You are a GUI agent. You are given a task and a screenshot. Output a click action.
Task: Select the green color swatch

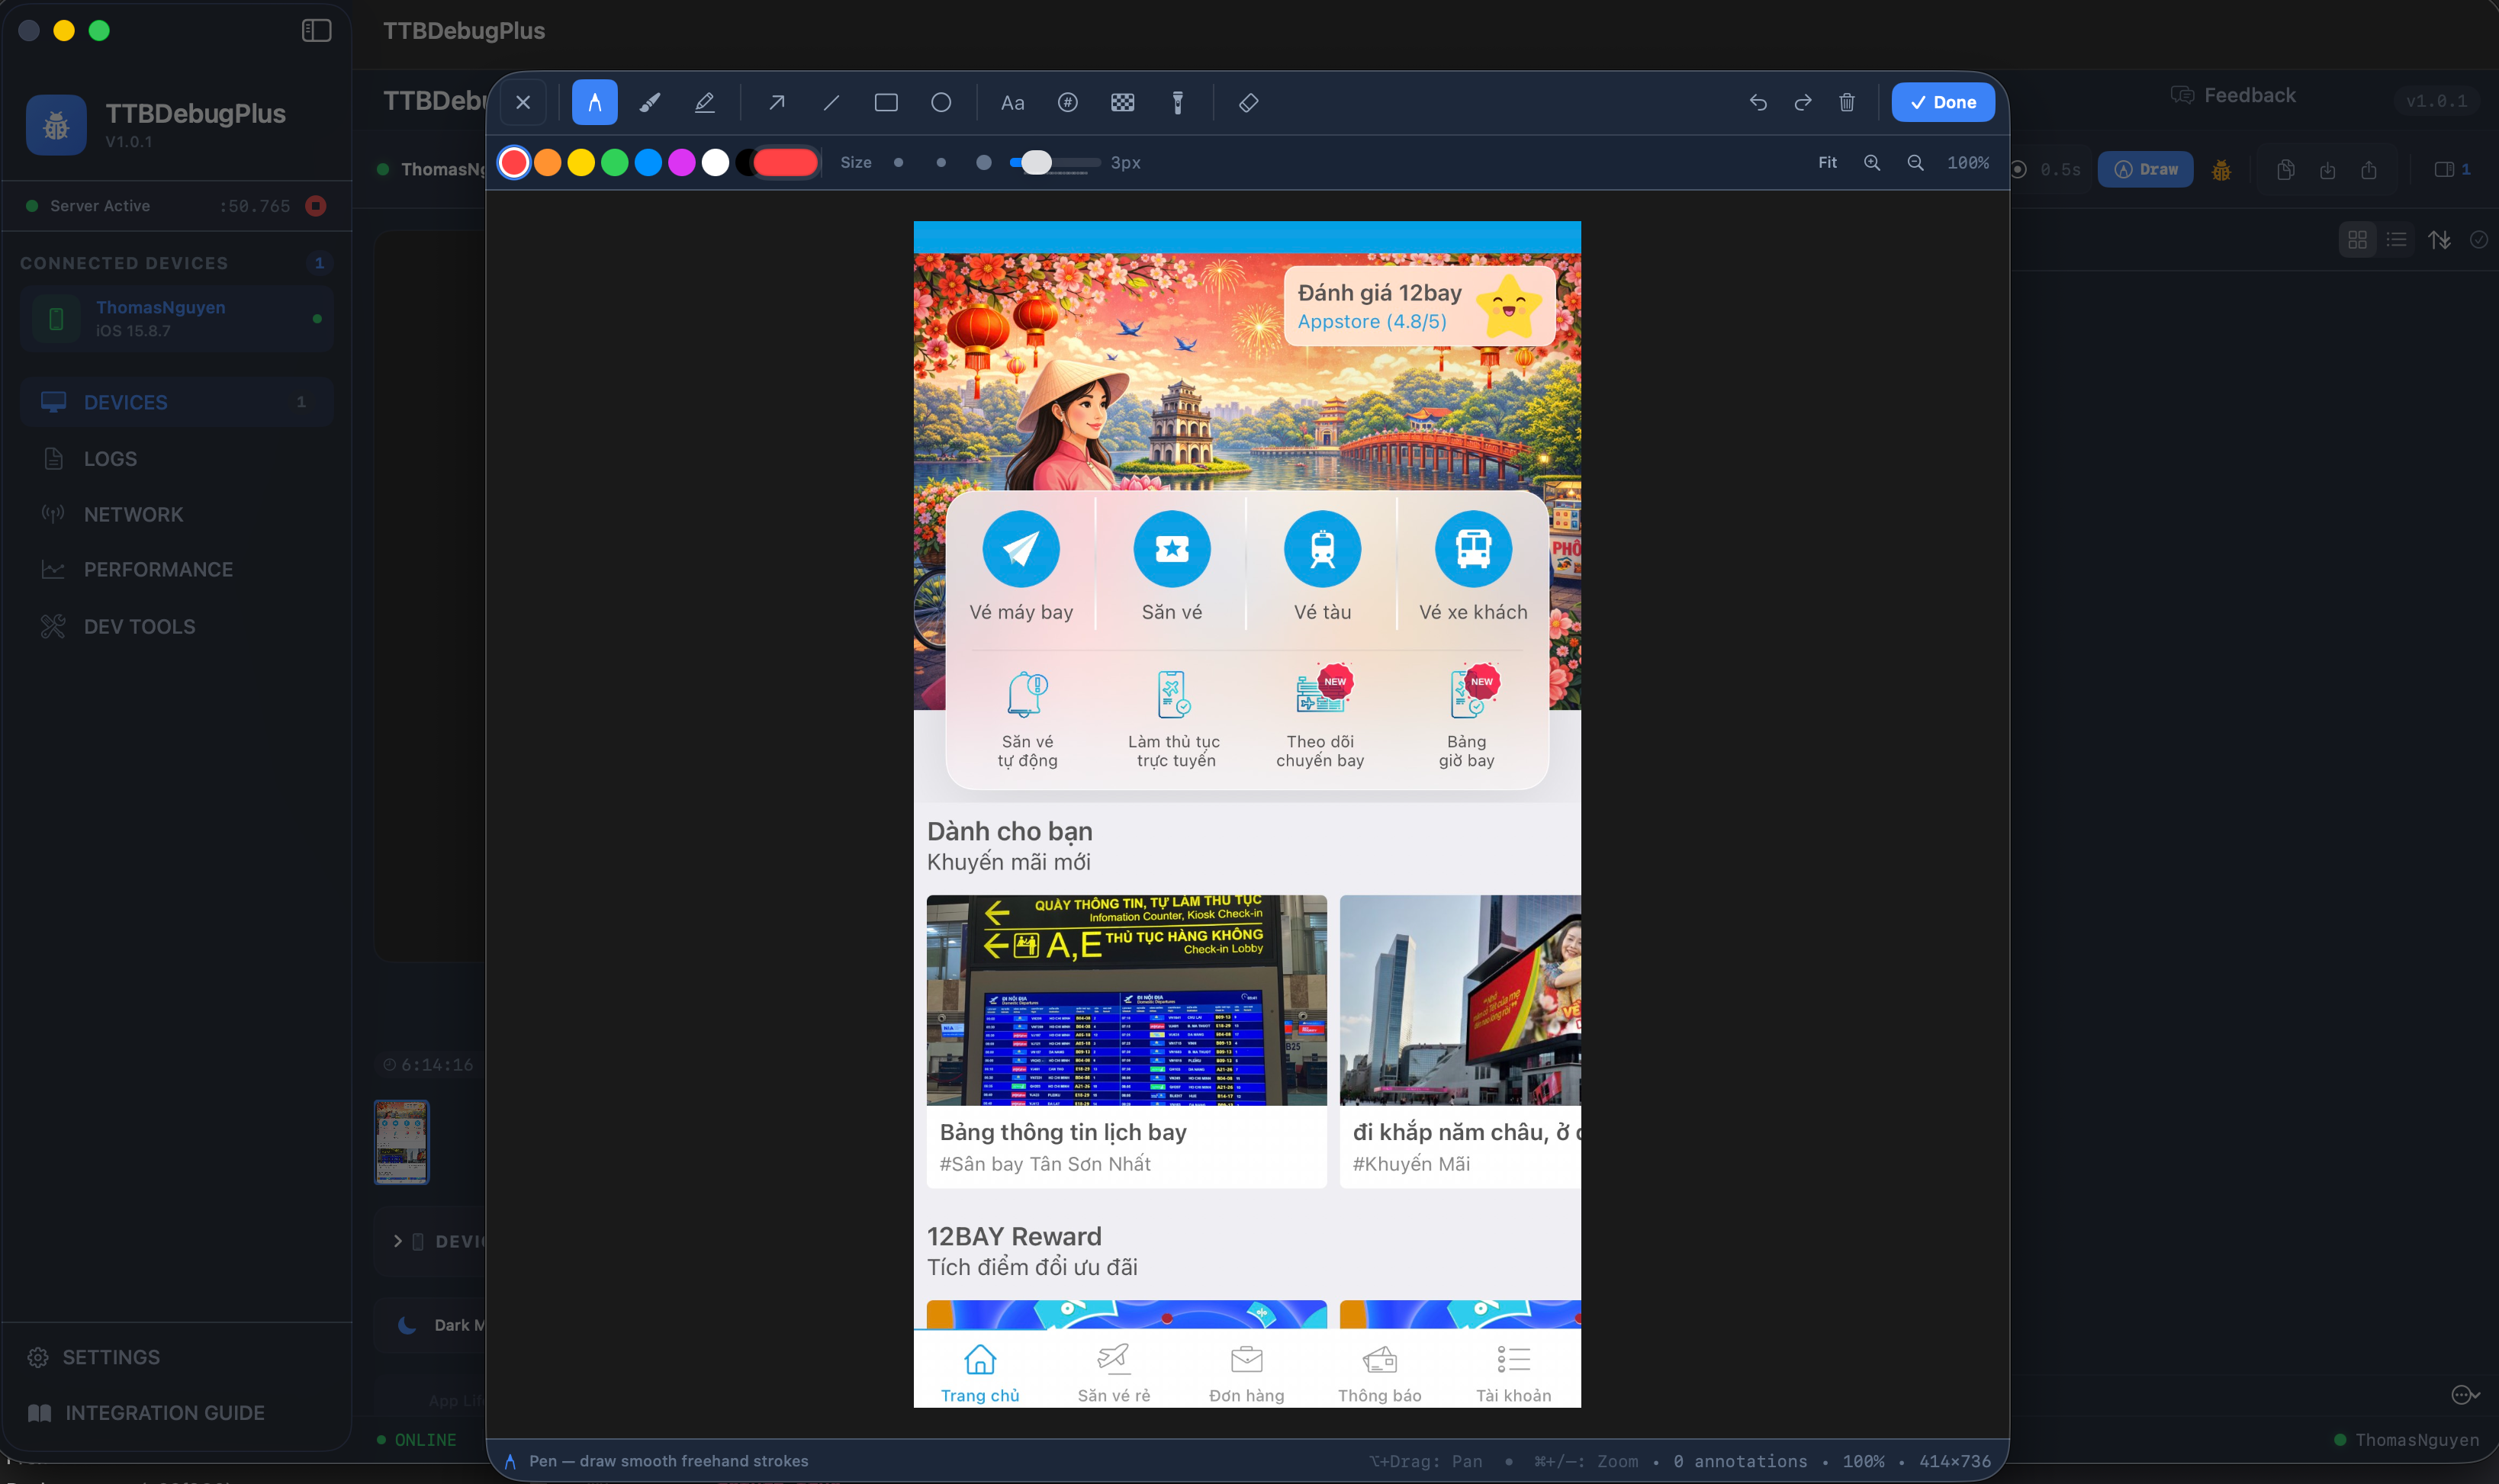point(614,162)
